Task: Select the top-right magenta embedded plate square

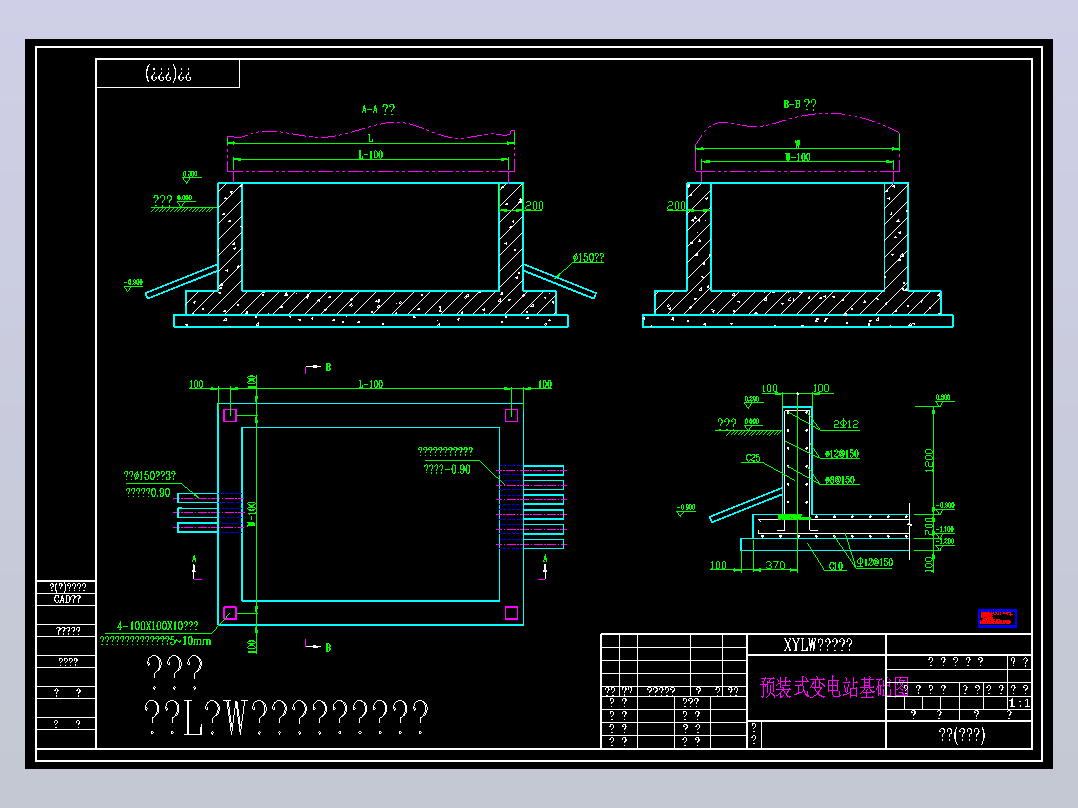Action: click(x=512, y=415)
